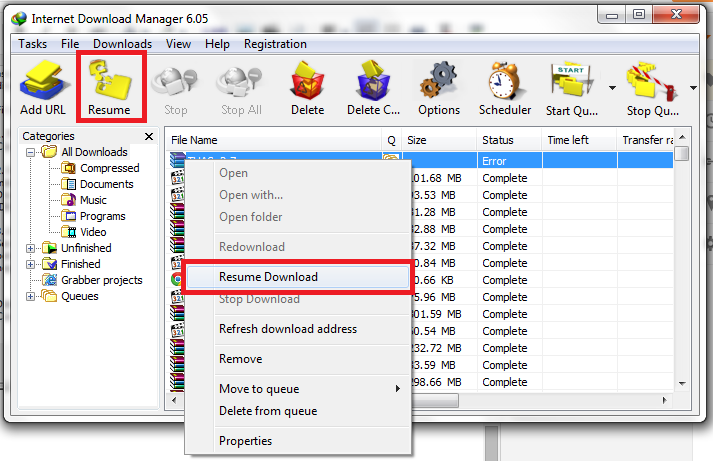Open the File menu
Image resolution: width=713 pixels, height=461 pixels.
coord(70,44)
